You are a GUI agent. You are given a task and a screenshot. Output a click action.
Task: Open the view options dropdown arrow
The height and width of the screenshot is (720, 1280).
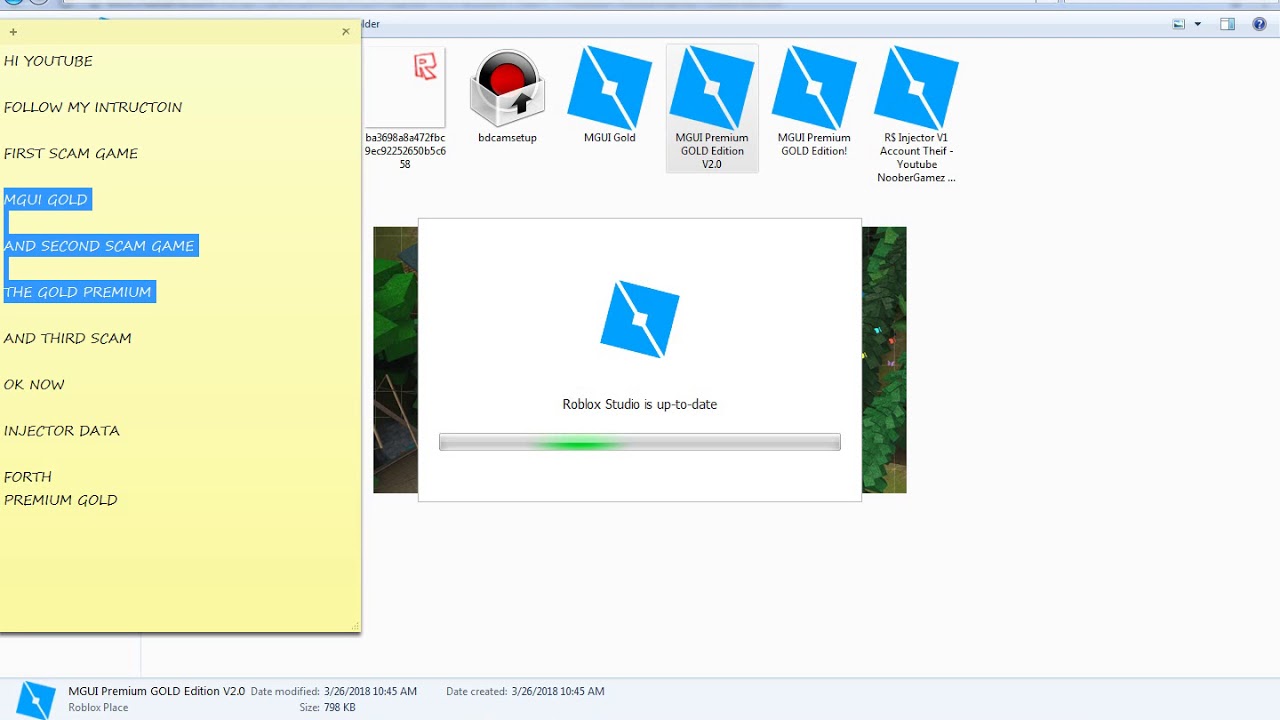click(1197, 24)
